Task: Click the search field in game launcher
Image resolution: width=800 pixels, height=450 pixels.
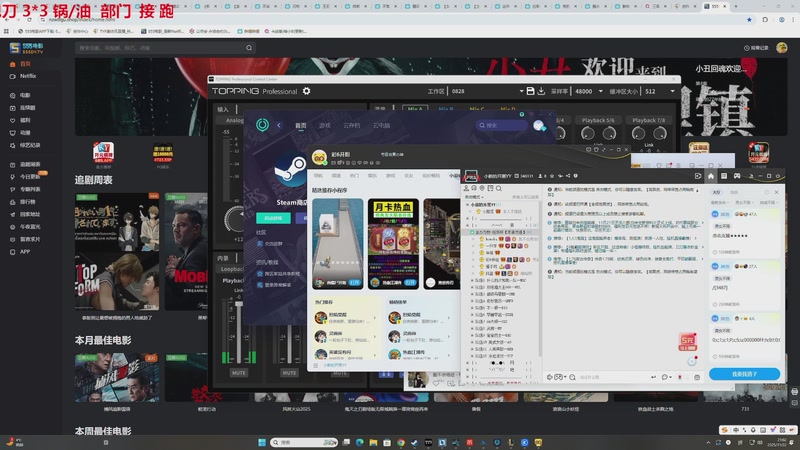Action: [x=502, y=125]
